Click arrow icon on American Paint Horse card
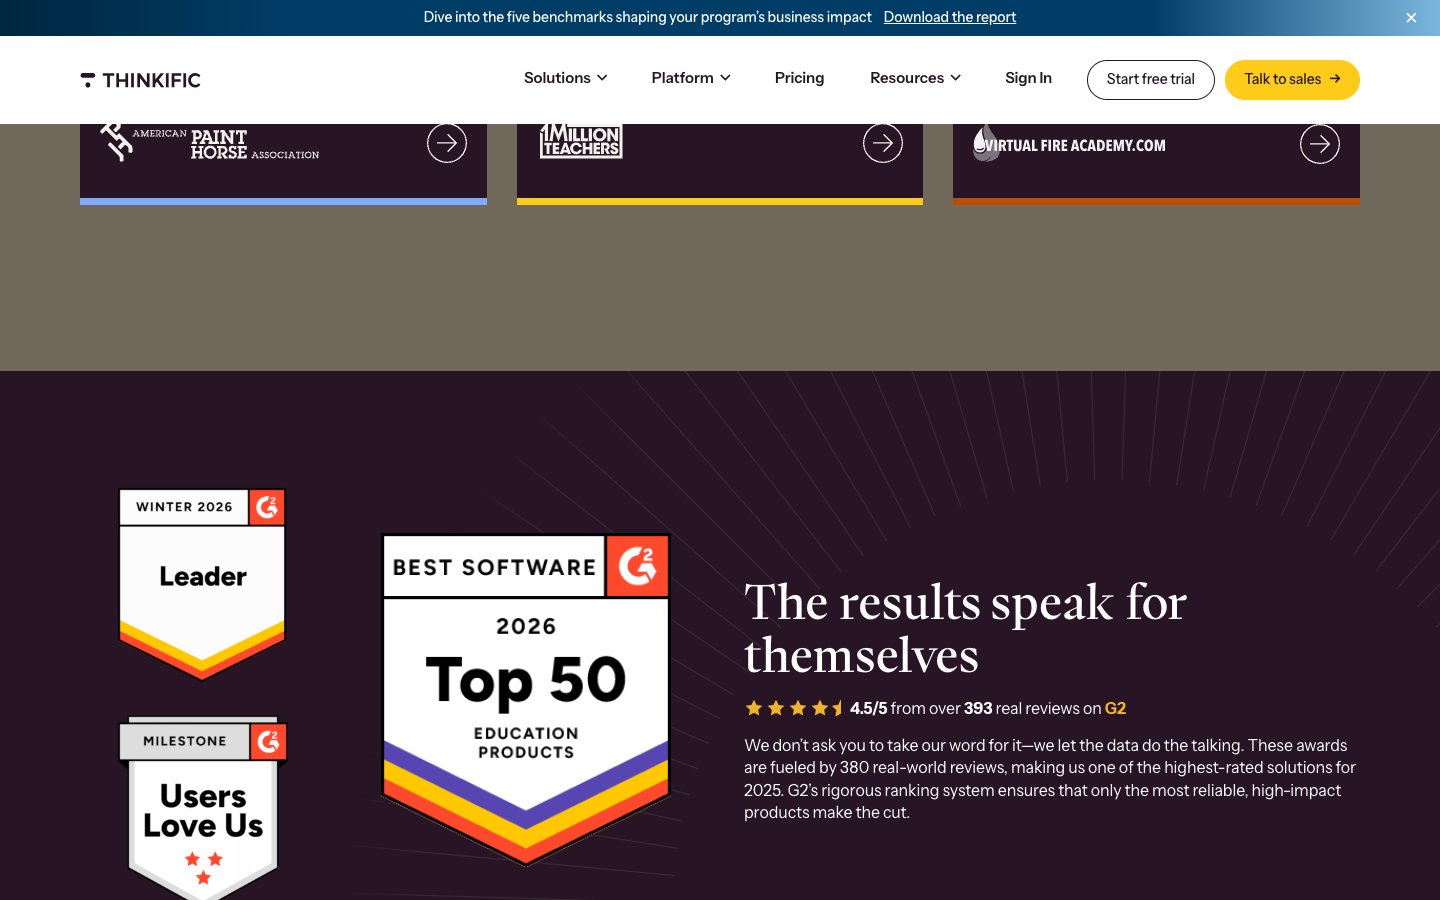 pos(446,144)
